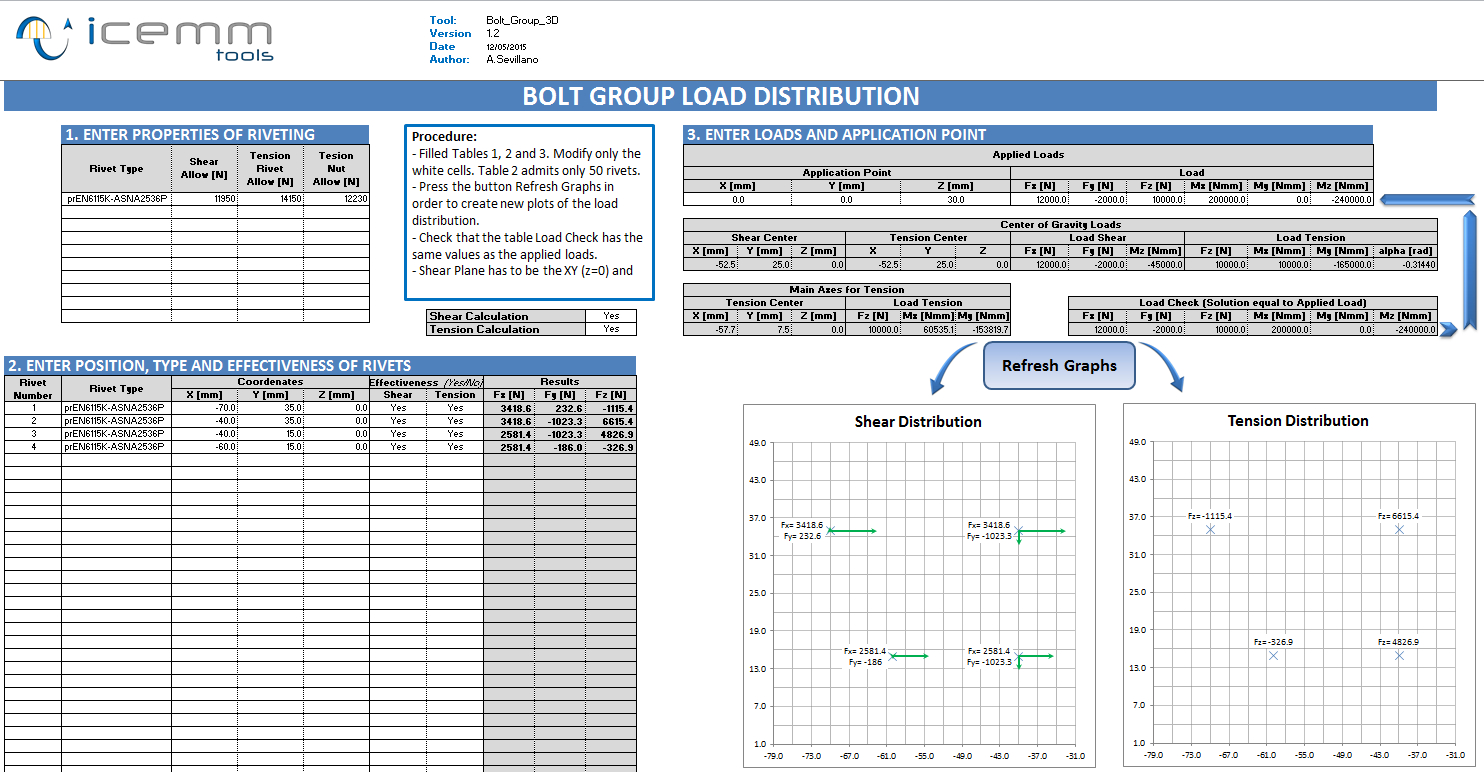Screen dimensions: 1484x772
Task: Toggle Shear effectiveness for rivet number 1
Action: coord(398,408)
